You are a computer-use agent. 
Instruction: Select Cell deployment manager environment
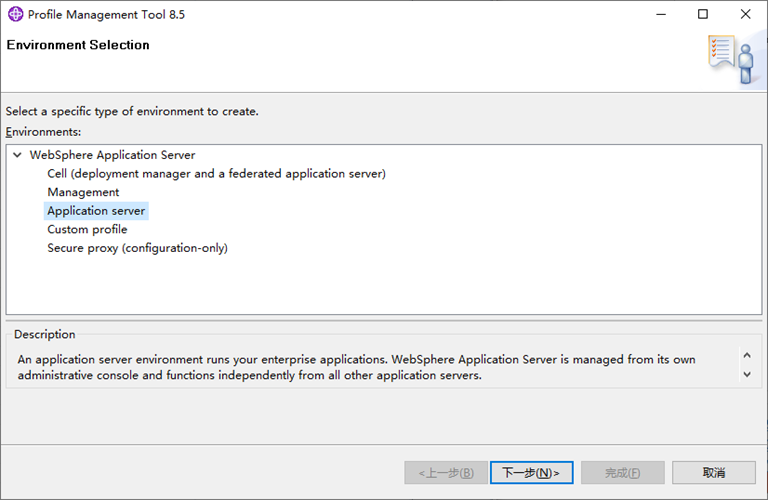tap(216, 174)
